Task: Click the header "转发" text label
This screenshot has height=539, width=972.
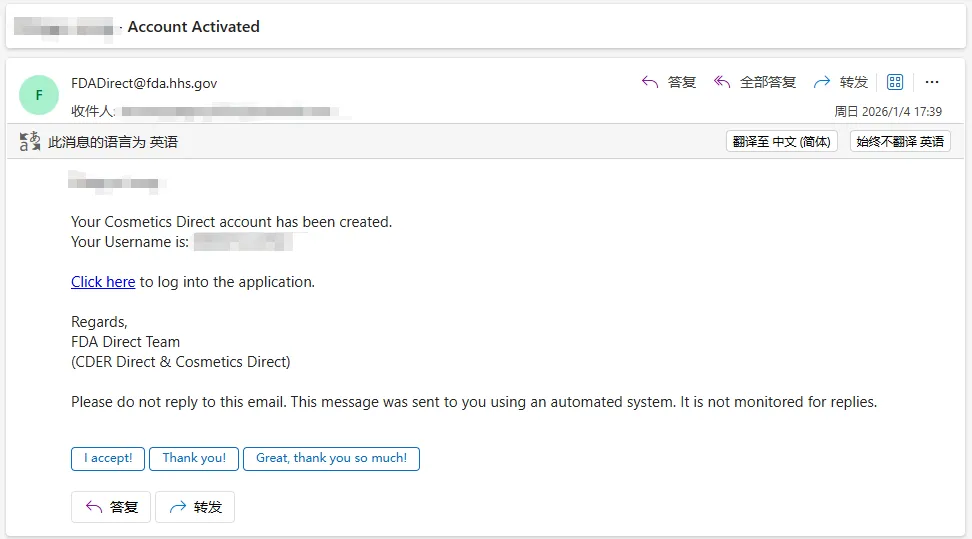Action: [x=854, y=82]
